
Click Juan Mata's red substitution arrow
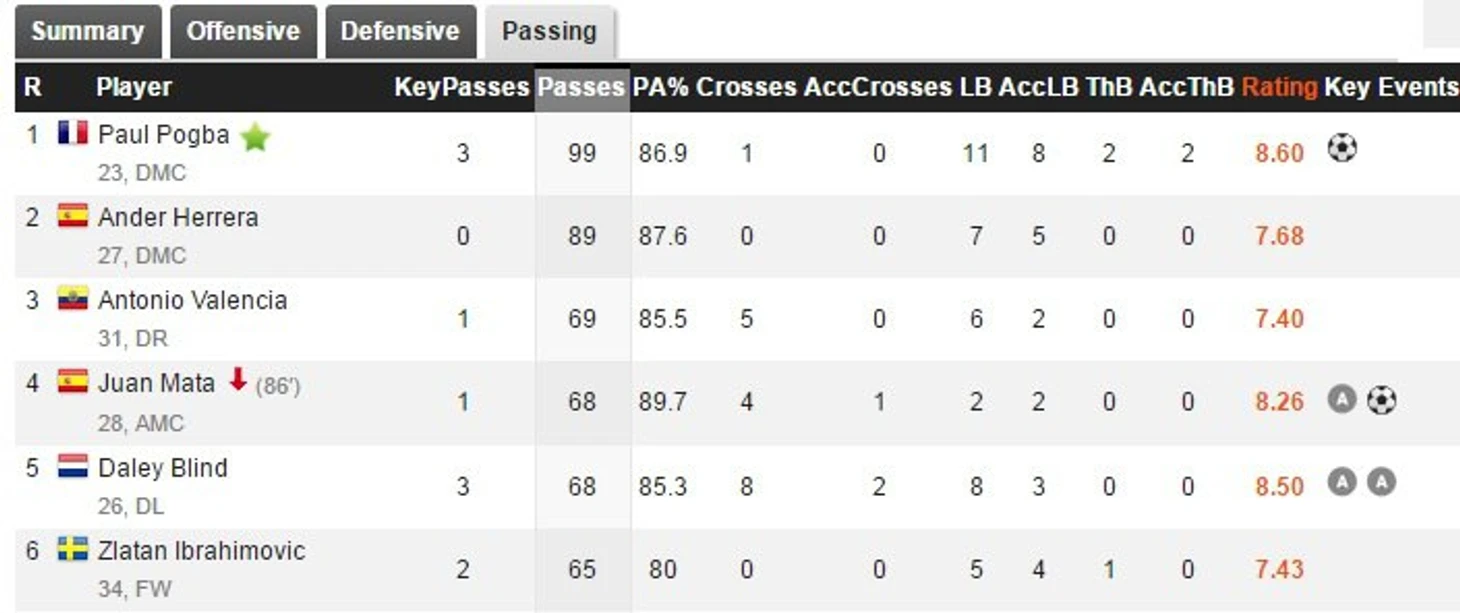tap(237, 379)
